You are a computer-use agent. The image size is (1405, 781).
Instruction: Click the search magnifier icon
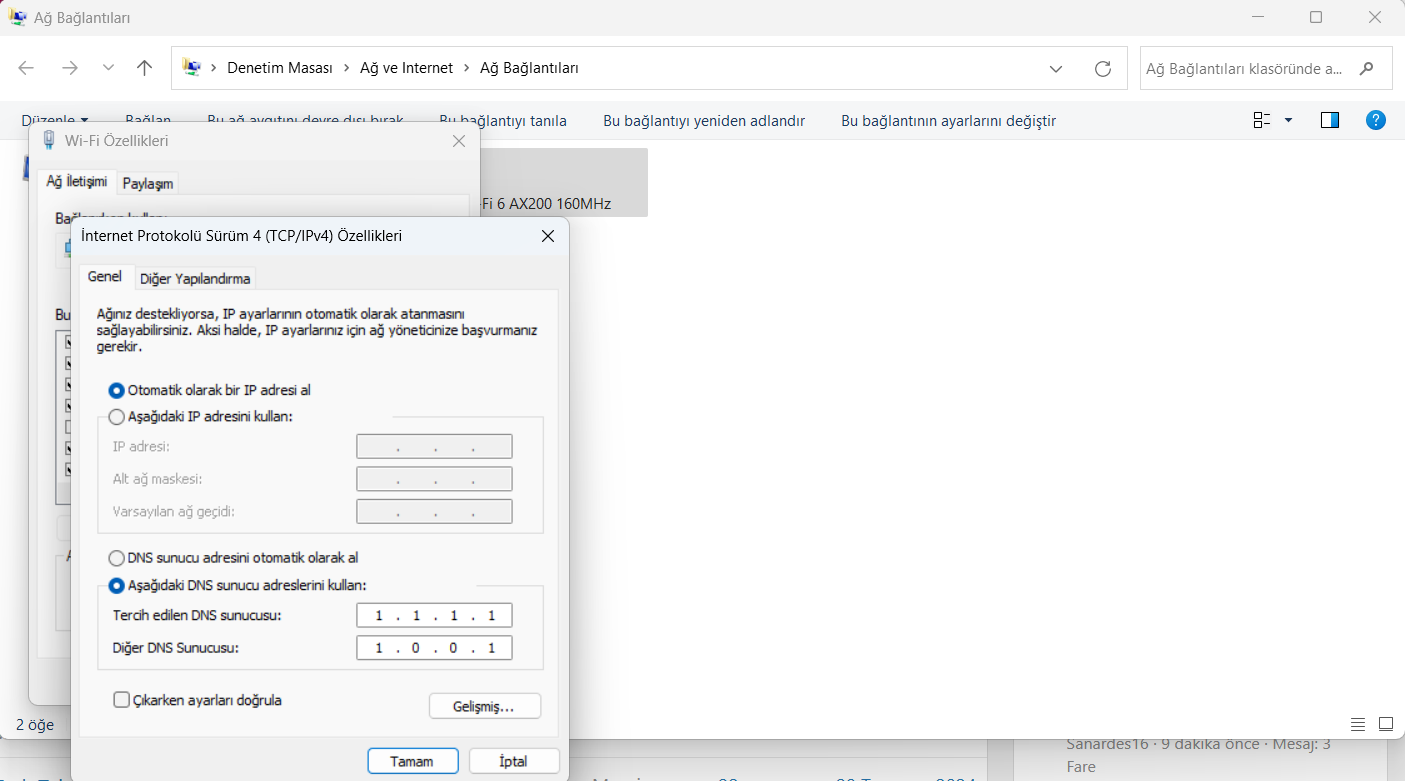[1367, 68]
